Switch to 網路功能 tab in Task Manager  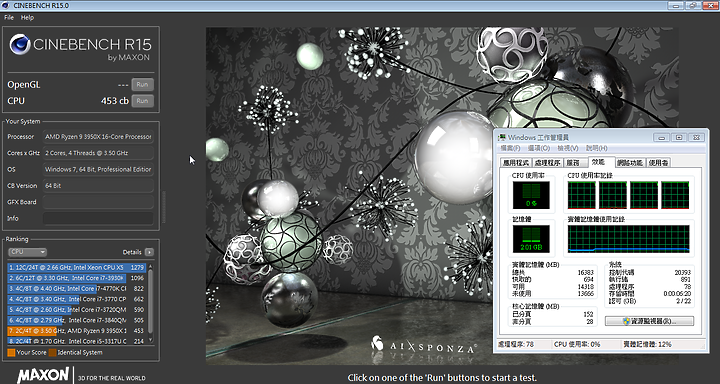[x=630, y=163]
